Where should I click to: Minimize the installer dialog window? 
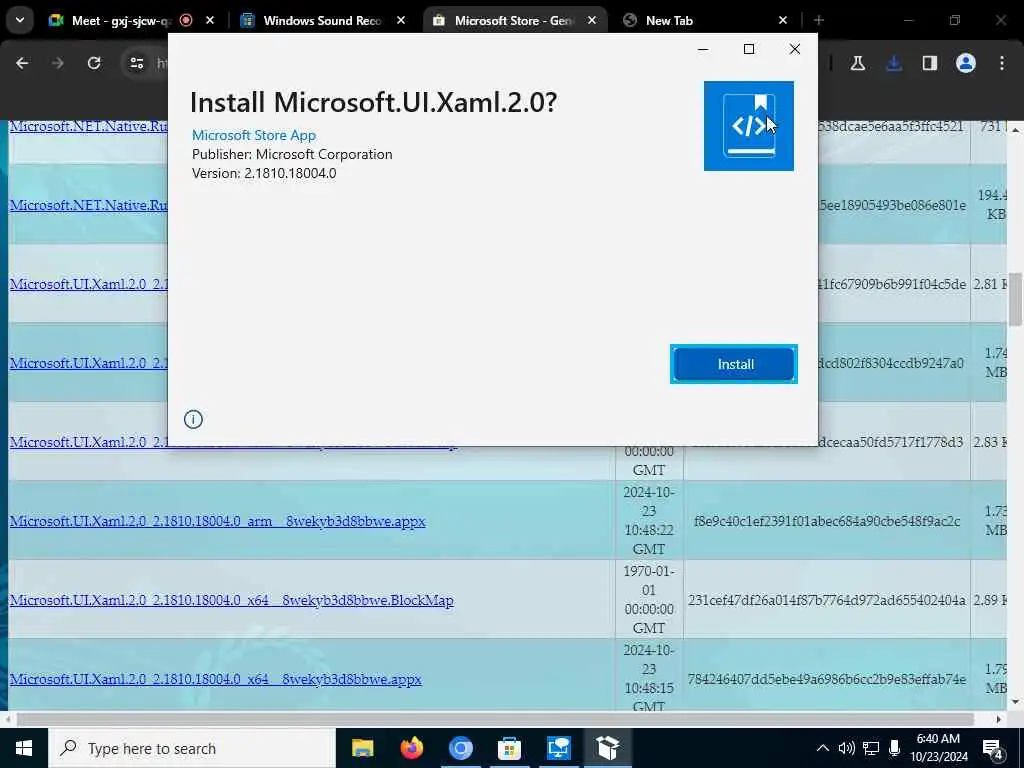703,49
